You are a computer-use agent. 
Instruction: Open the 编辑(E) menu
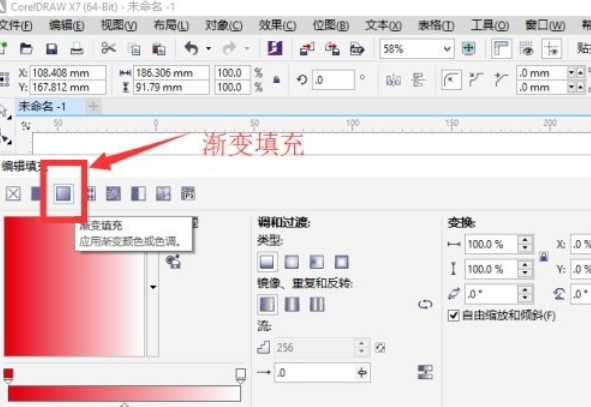(x=67, y=25)
